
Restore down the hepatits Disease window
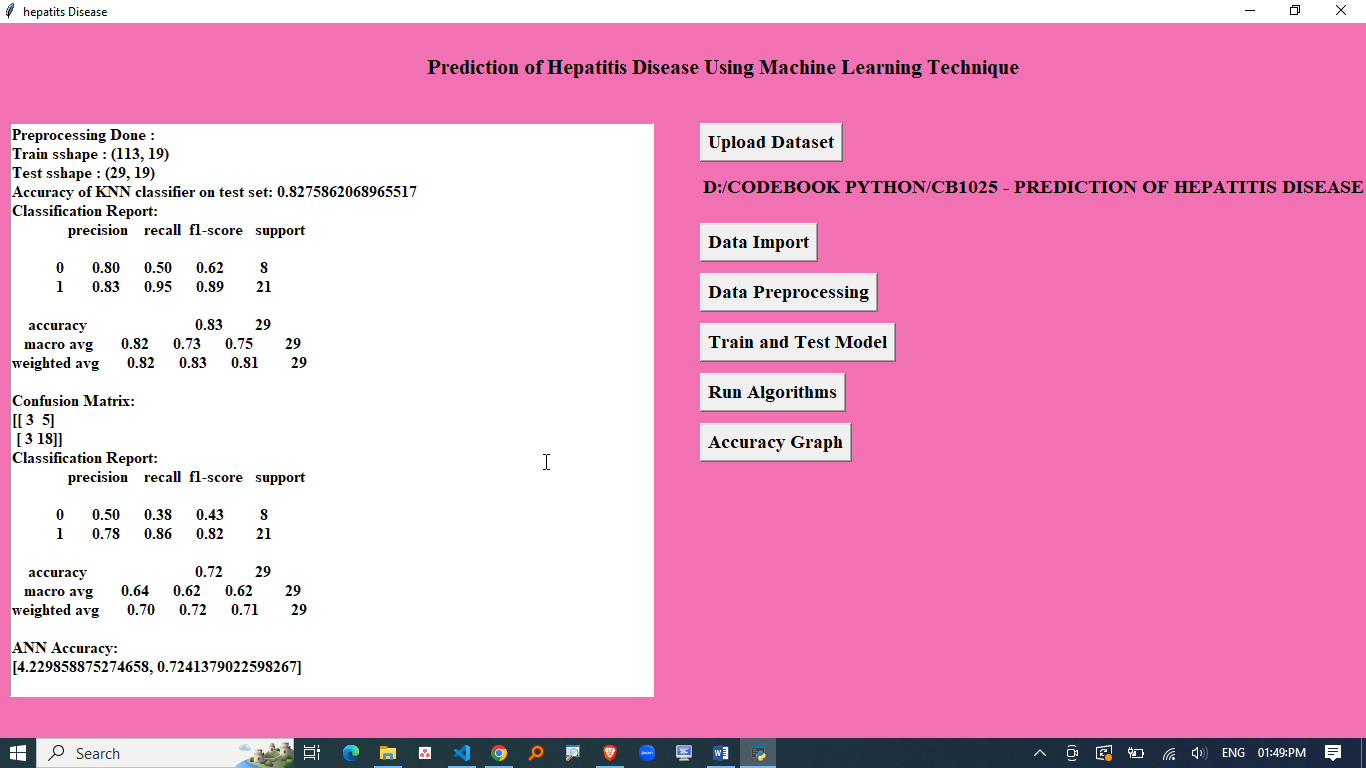click(1295, 11)
